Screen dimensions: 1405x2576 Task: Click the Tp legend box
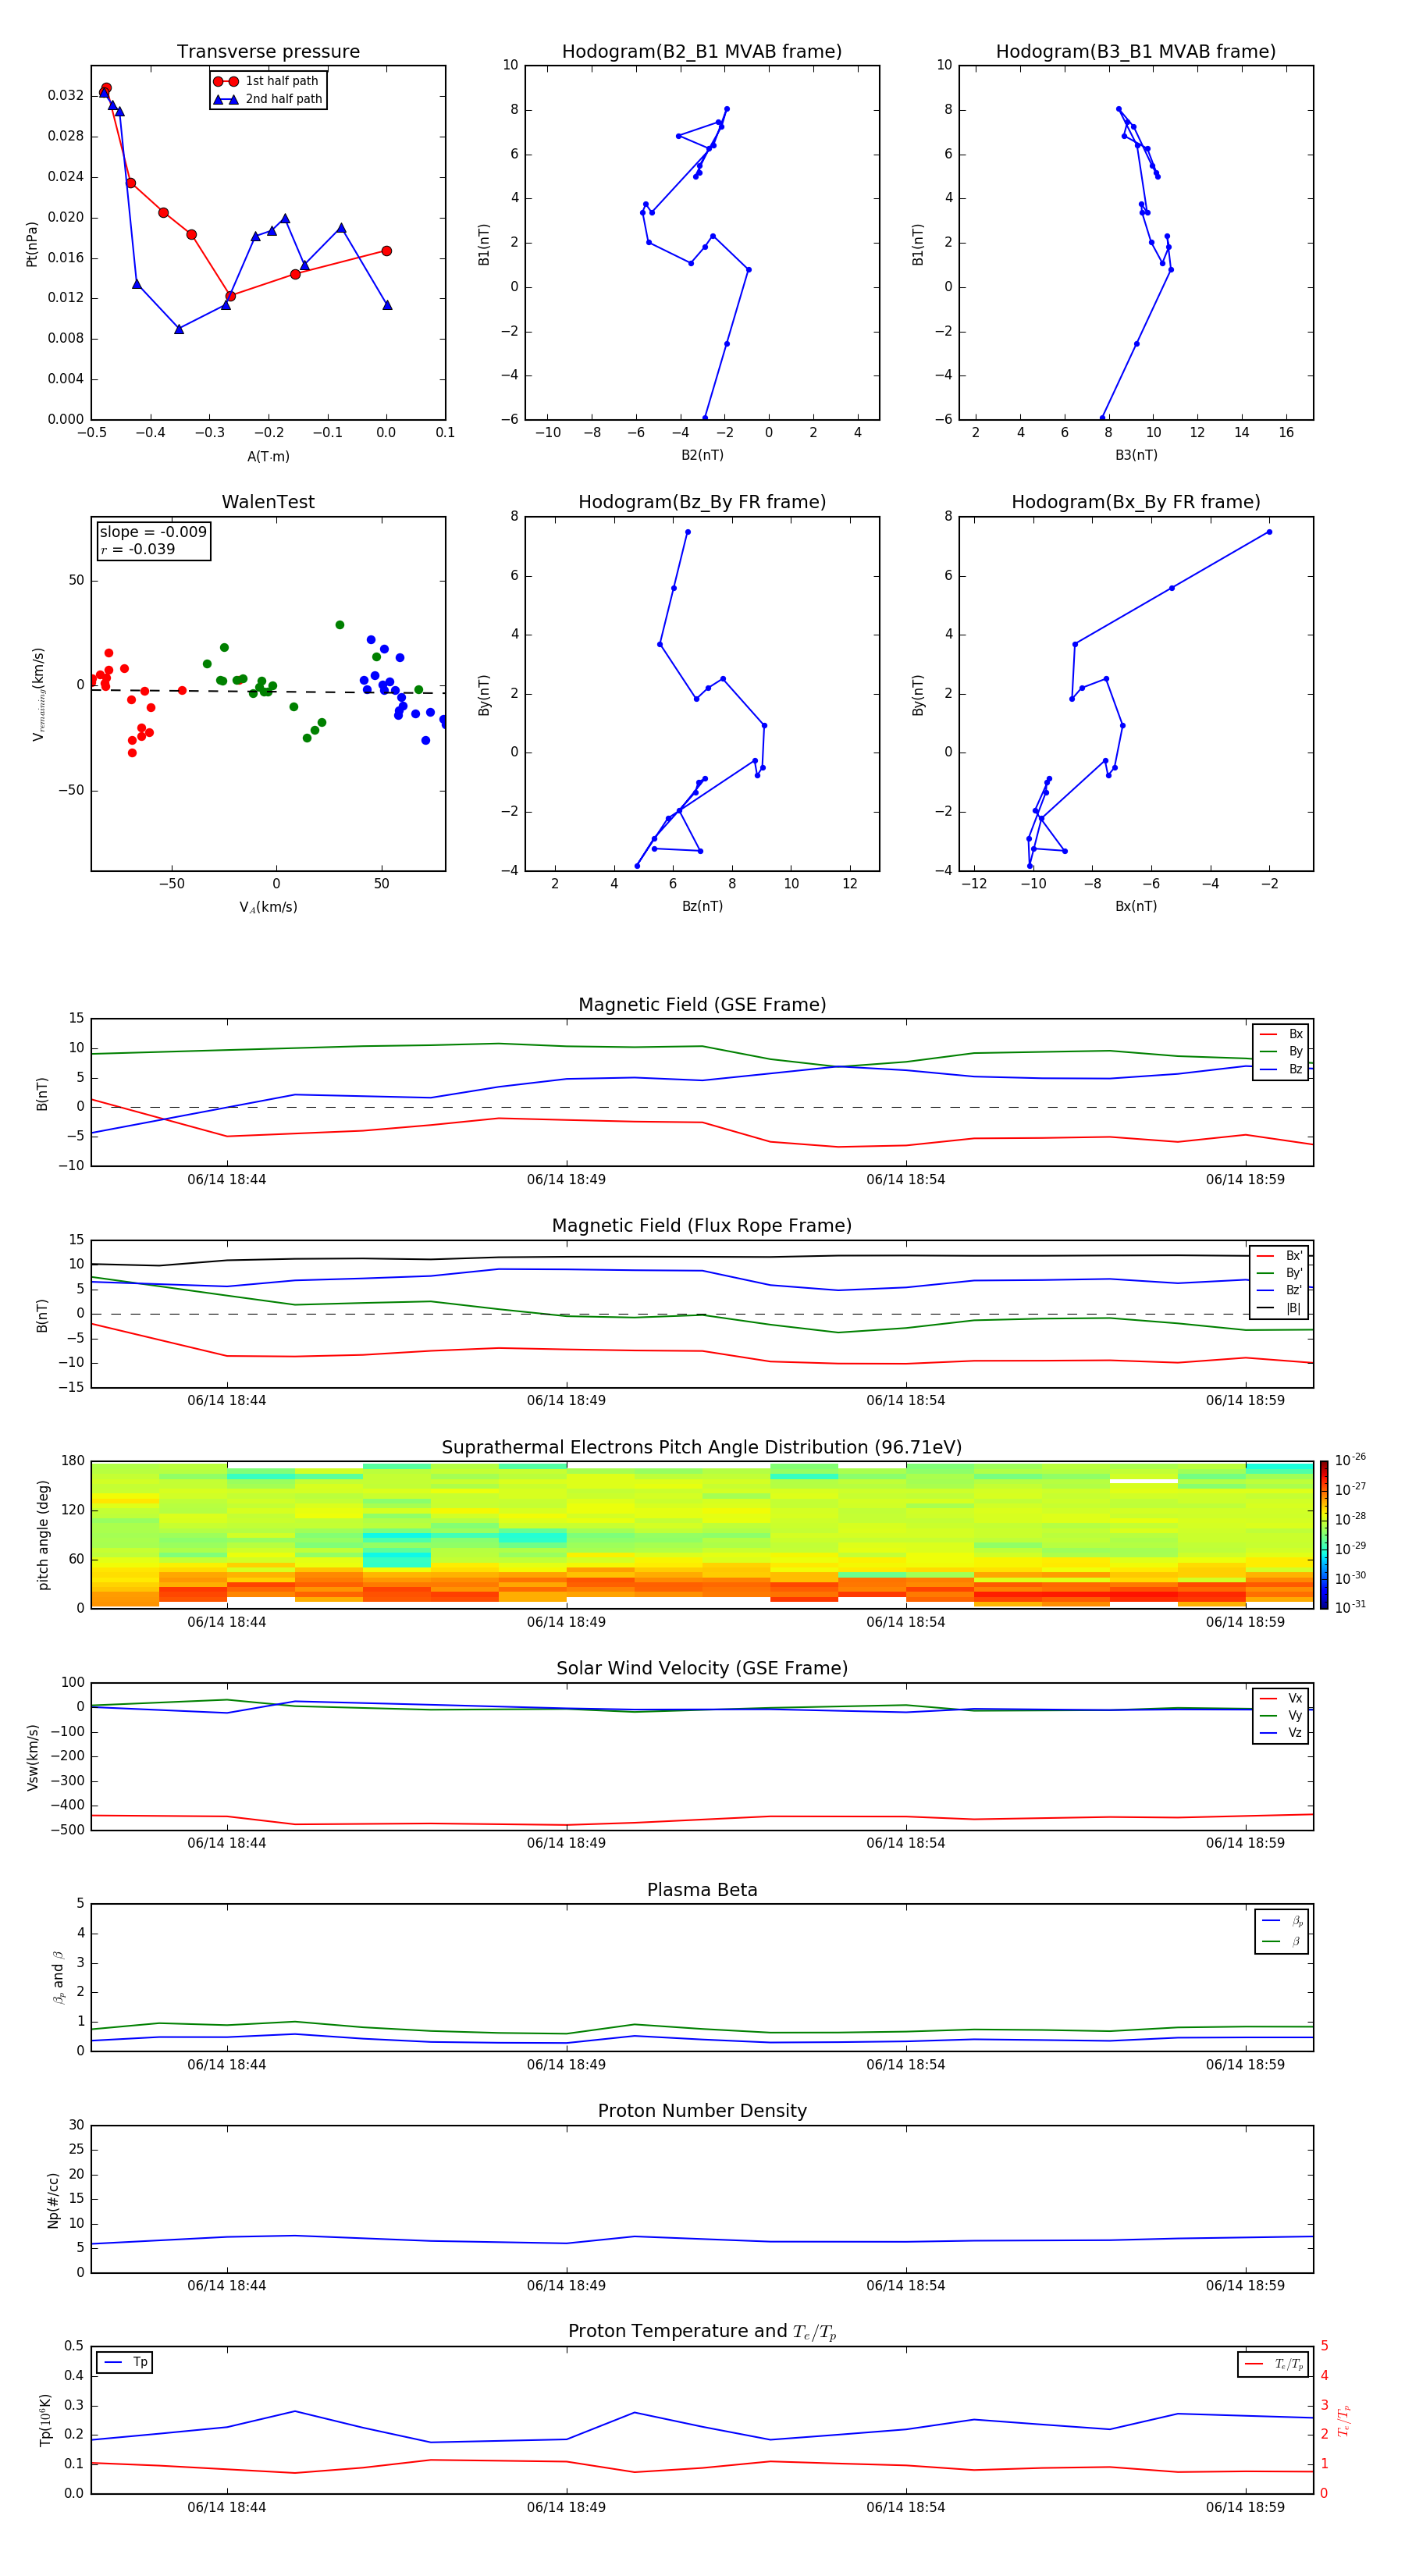point(124,2363)
